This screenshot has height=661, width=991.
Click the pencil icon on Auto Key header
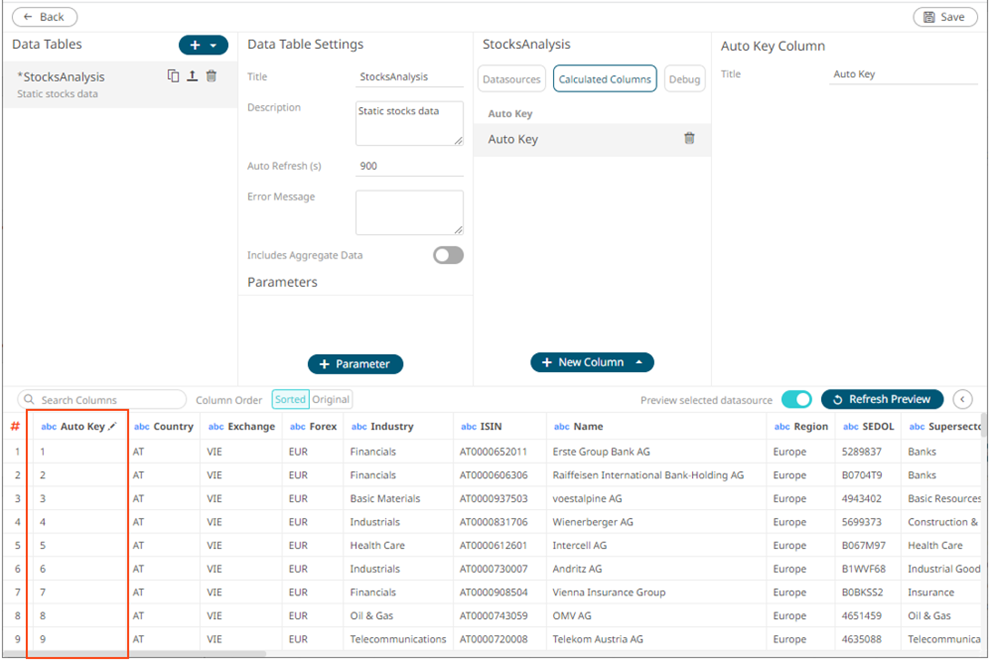(x=113, y=426)
